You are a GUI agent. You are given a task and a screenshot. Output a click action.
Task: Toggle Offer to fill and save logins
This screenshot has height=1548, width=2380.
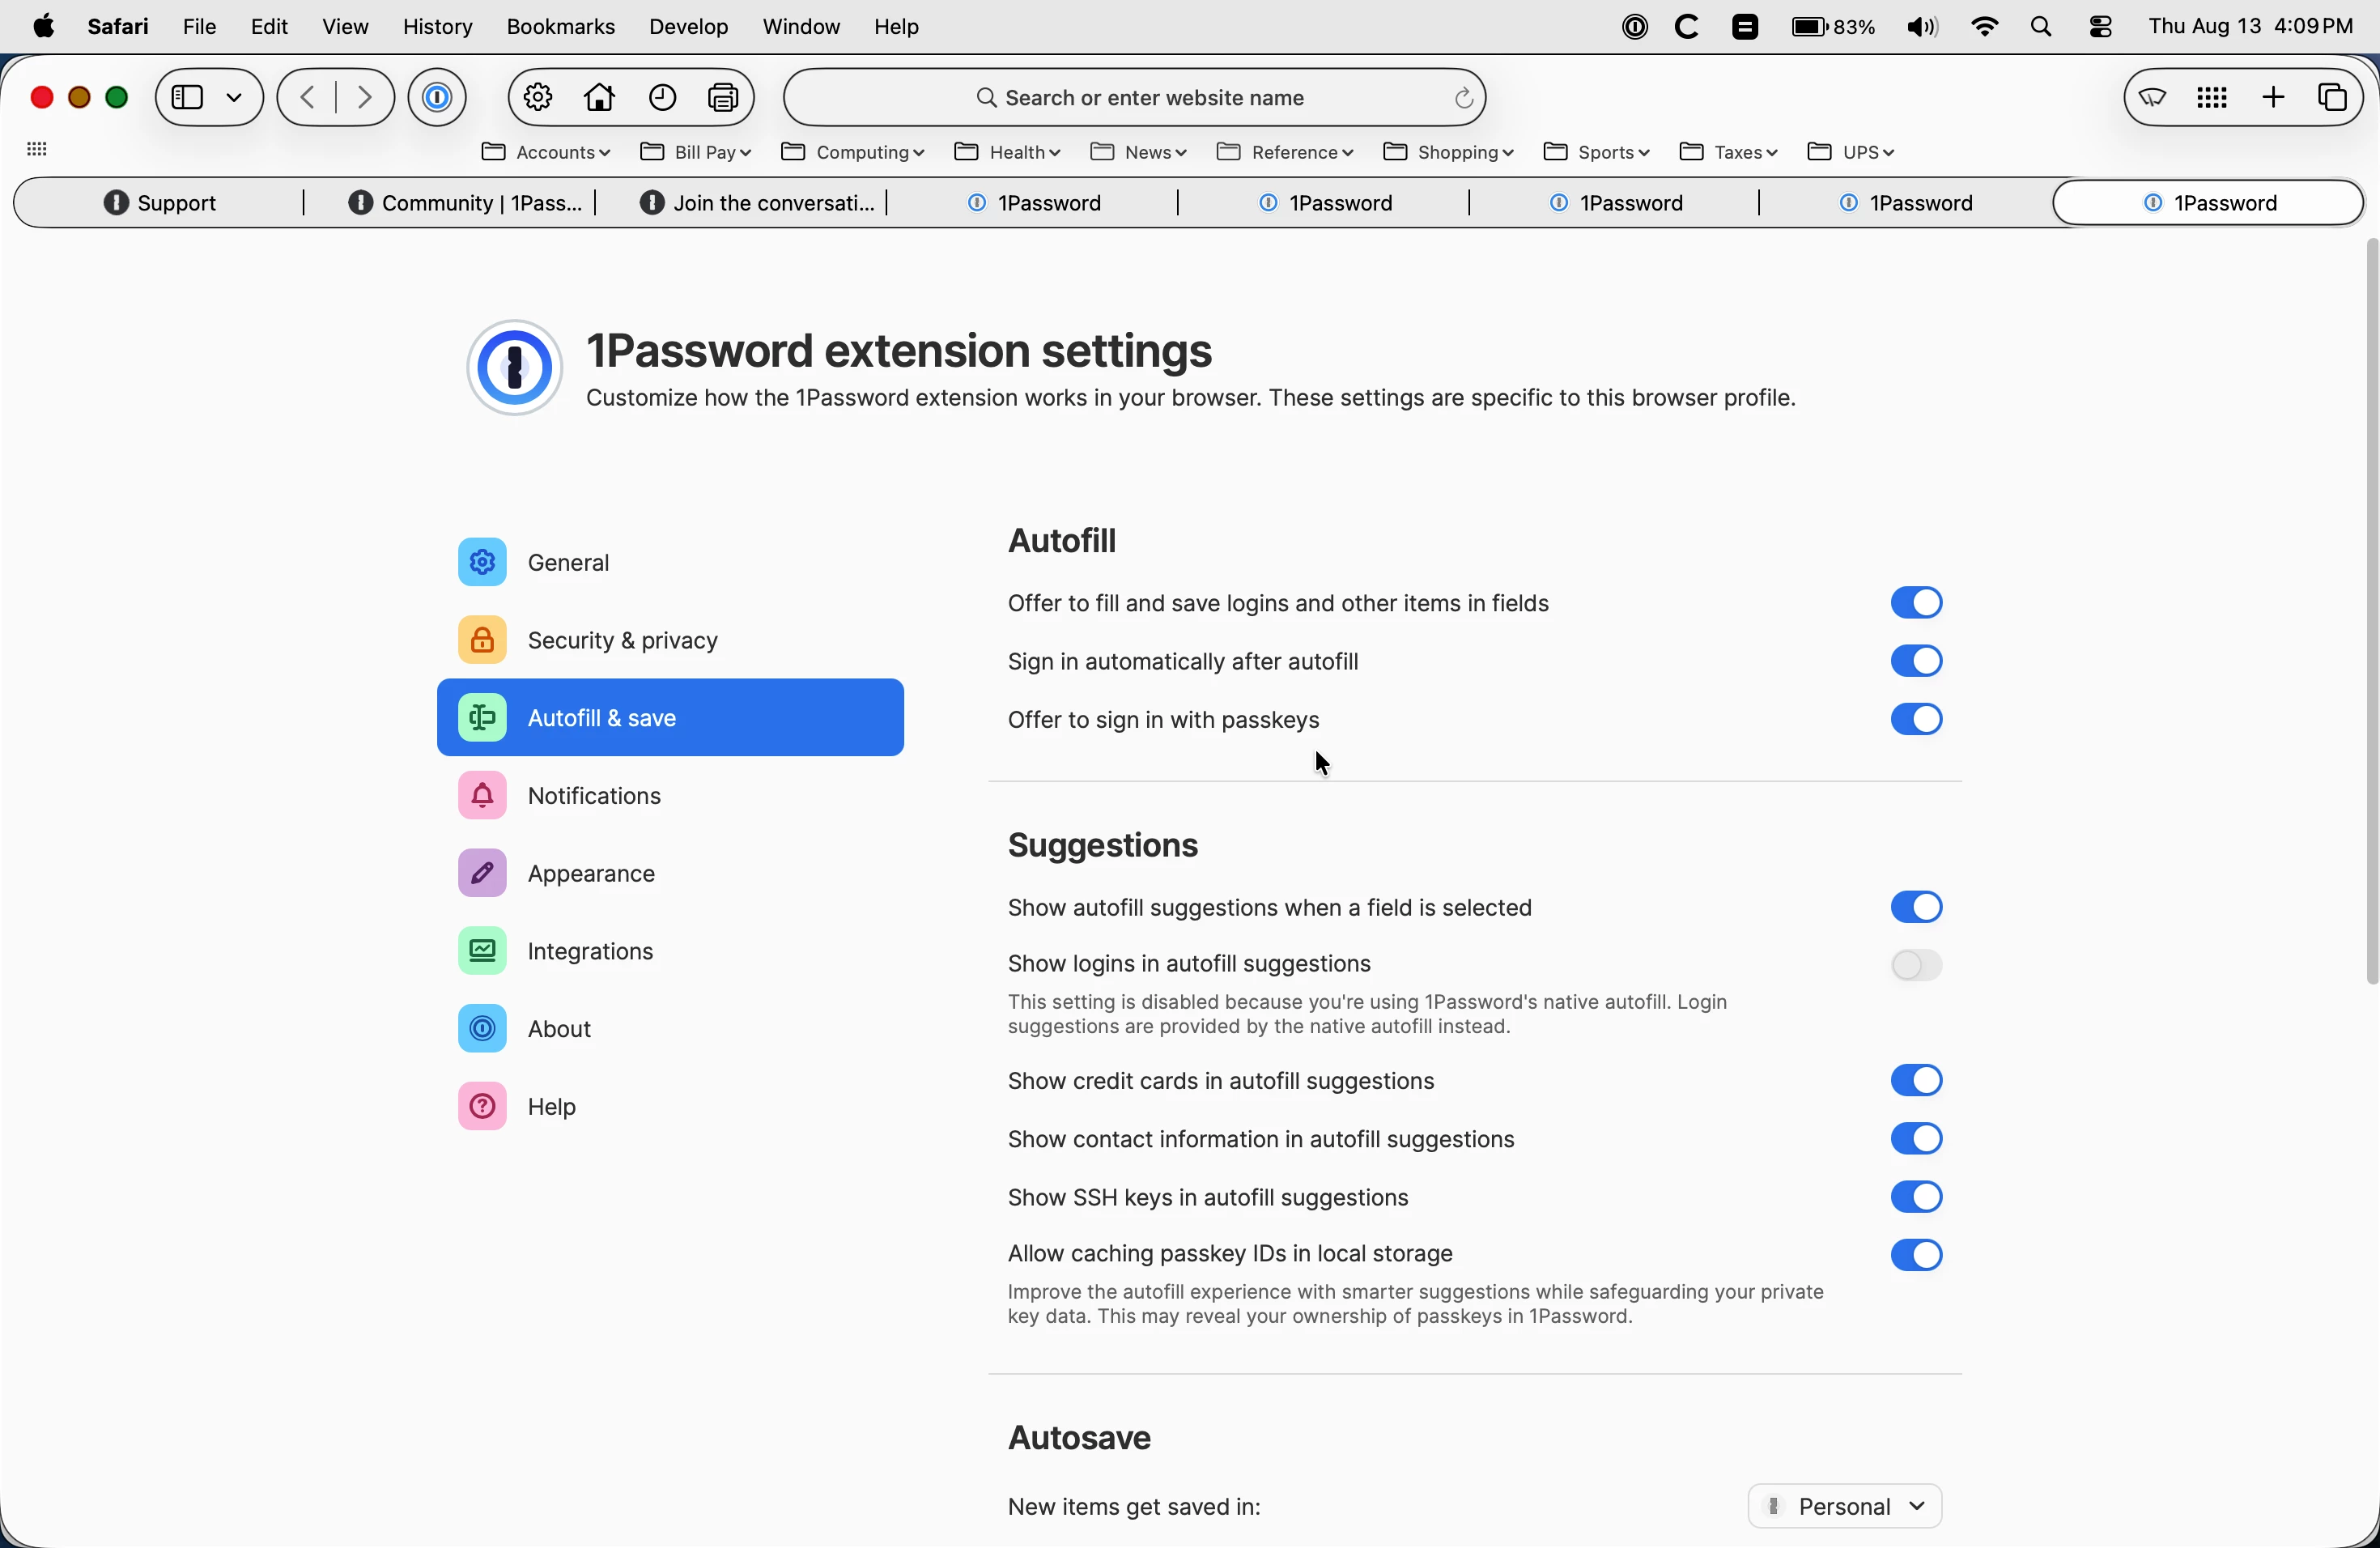(1916, 603)
